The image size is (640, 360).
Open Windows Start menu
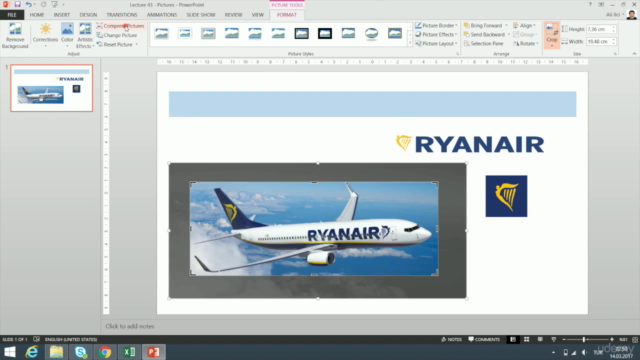pos(9,352)
